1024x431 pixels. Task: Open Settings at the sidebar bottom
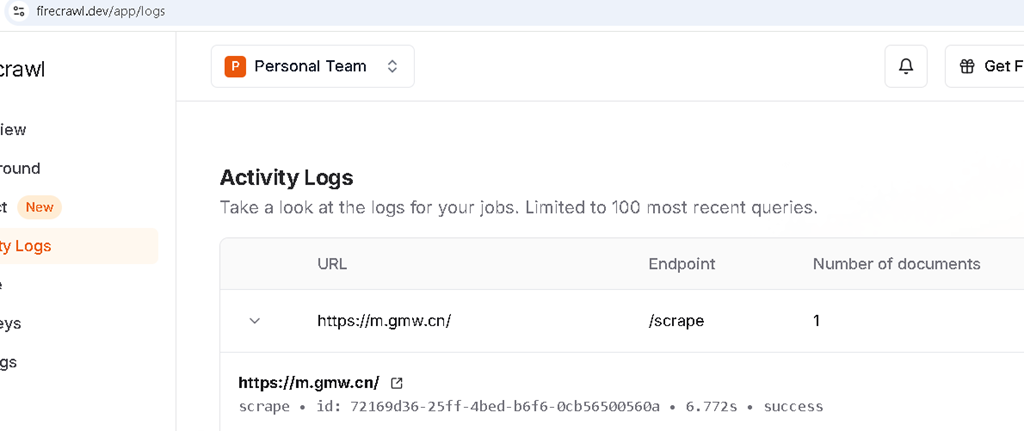(x=8, y=362)
